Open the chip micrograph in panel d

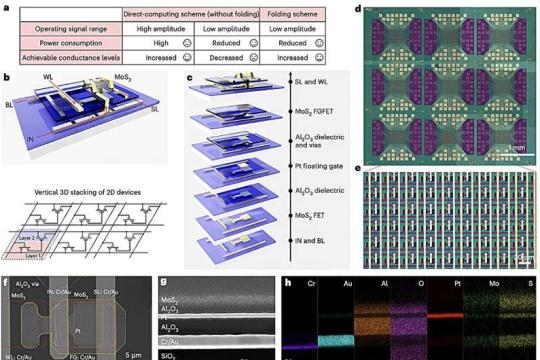450,85
